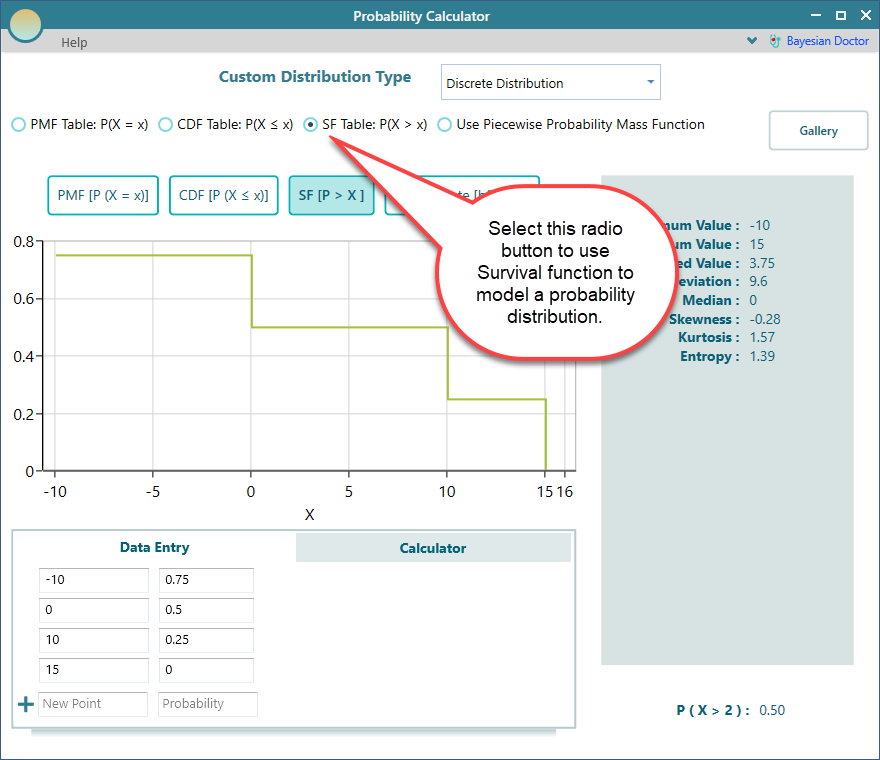Click the Bayesian Doctor stethoscope icon
This screenshot has width=880, height=760.
[x=775, y=42]
